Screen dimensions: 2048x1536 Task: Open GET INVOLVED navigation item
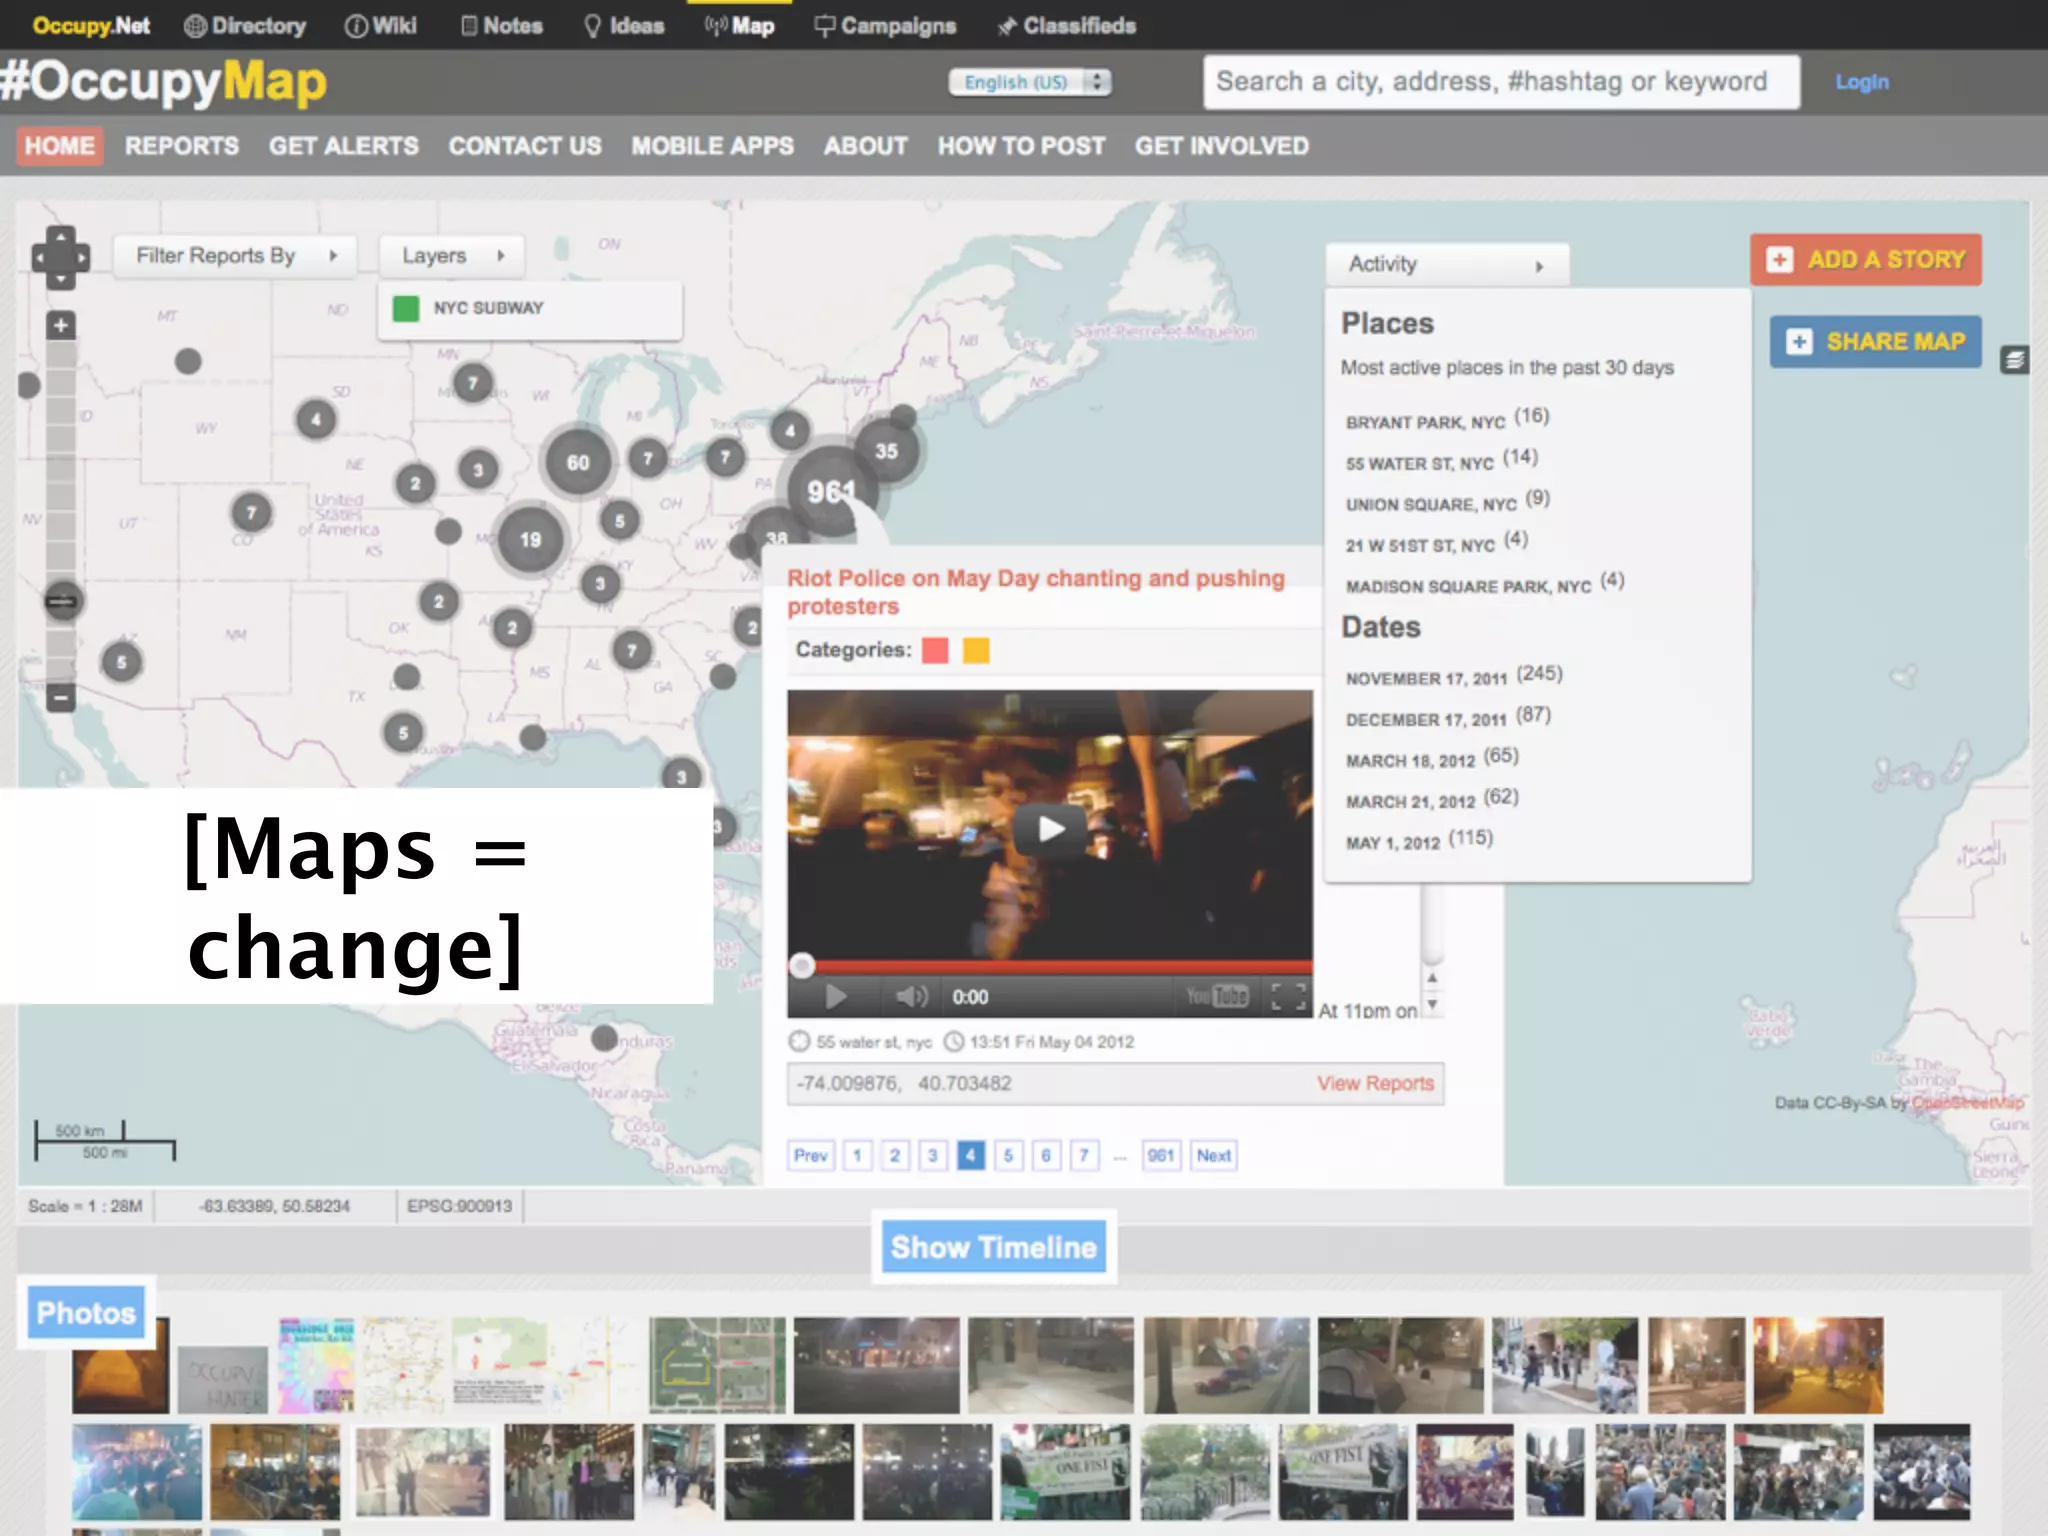tap(1221, 146)
